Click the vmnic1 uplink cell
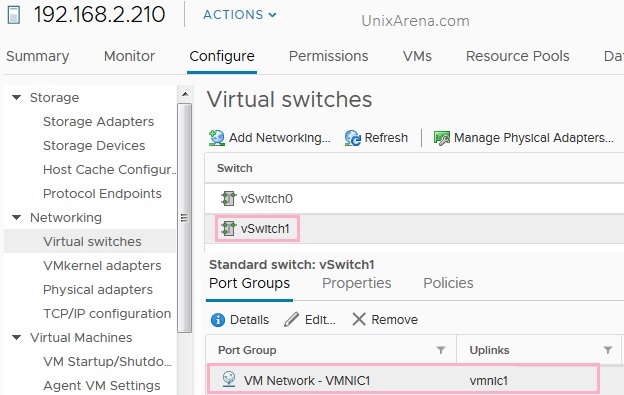The height and width of the screenshot is (395, 624). coord(489,381)
